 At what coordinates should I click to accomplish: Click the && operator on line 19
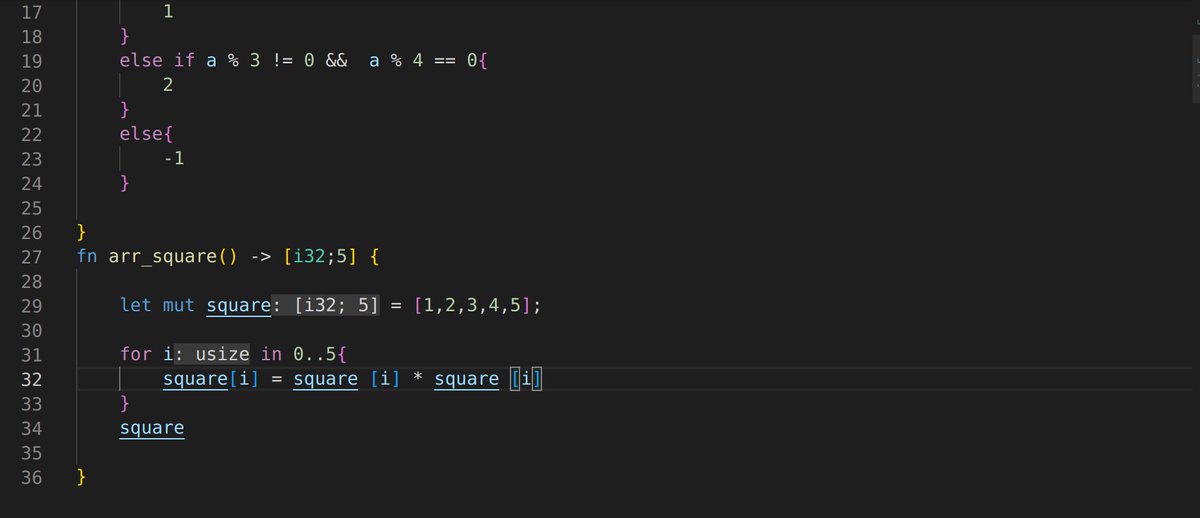[x=336, y=61]
